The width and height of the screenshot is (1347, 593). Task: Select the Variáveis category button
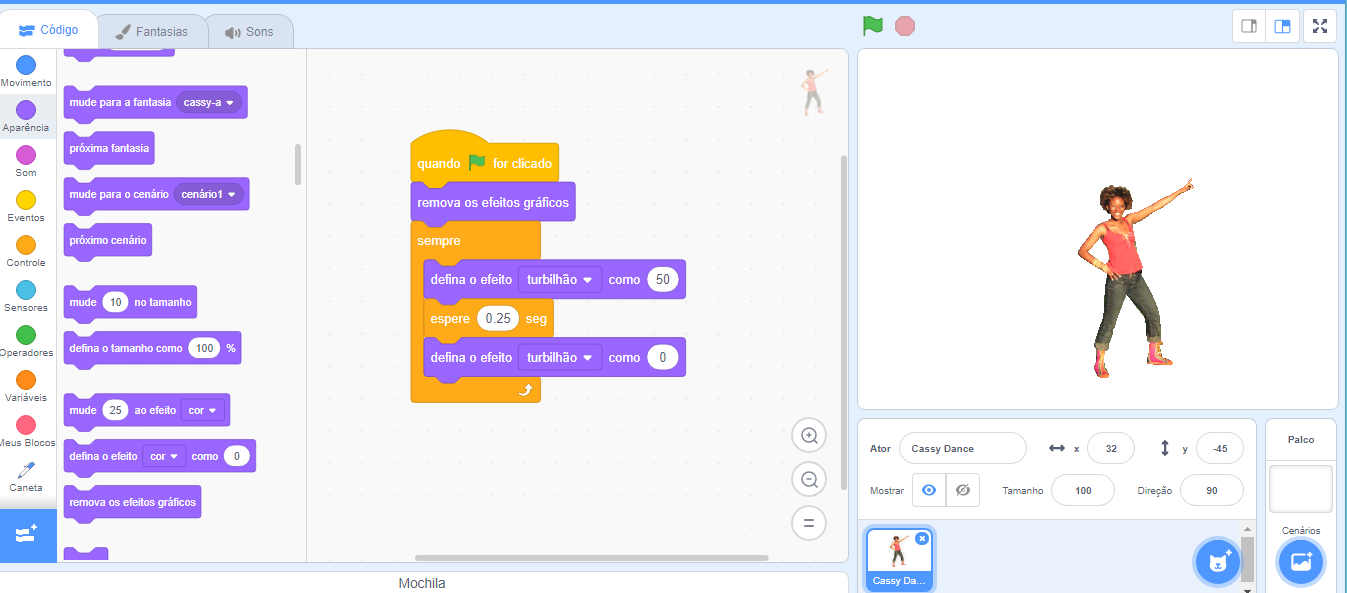[x=26, y=383]
